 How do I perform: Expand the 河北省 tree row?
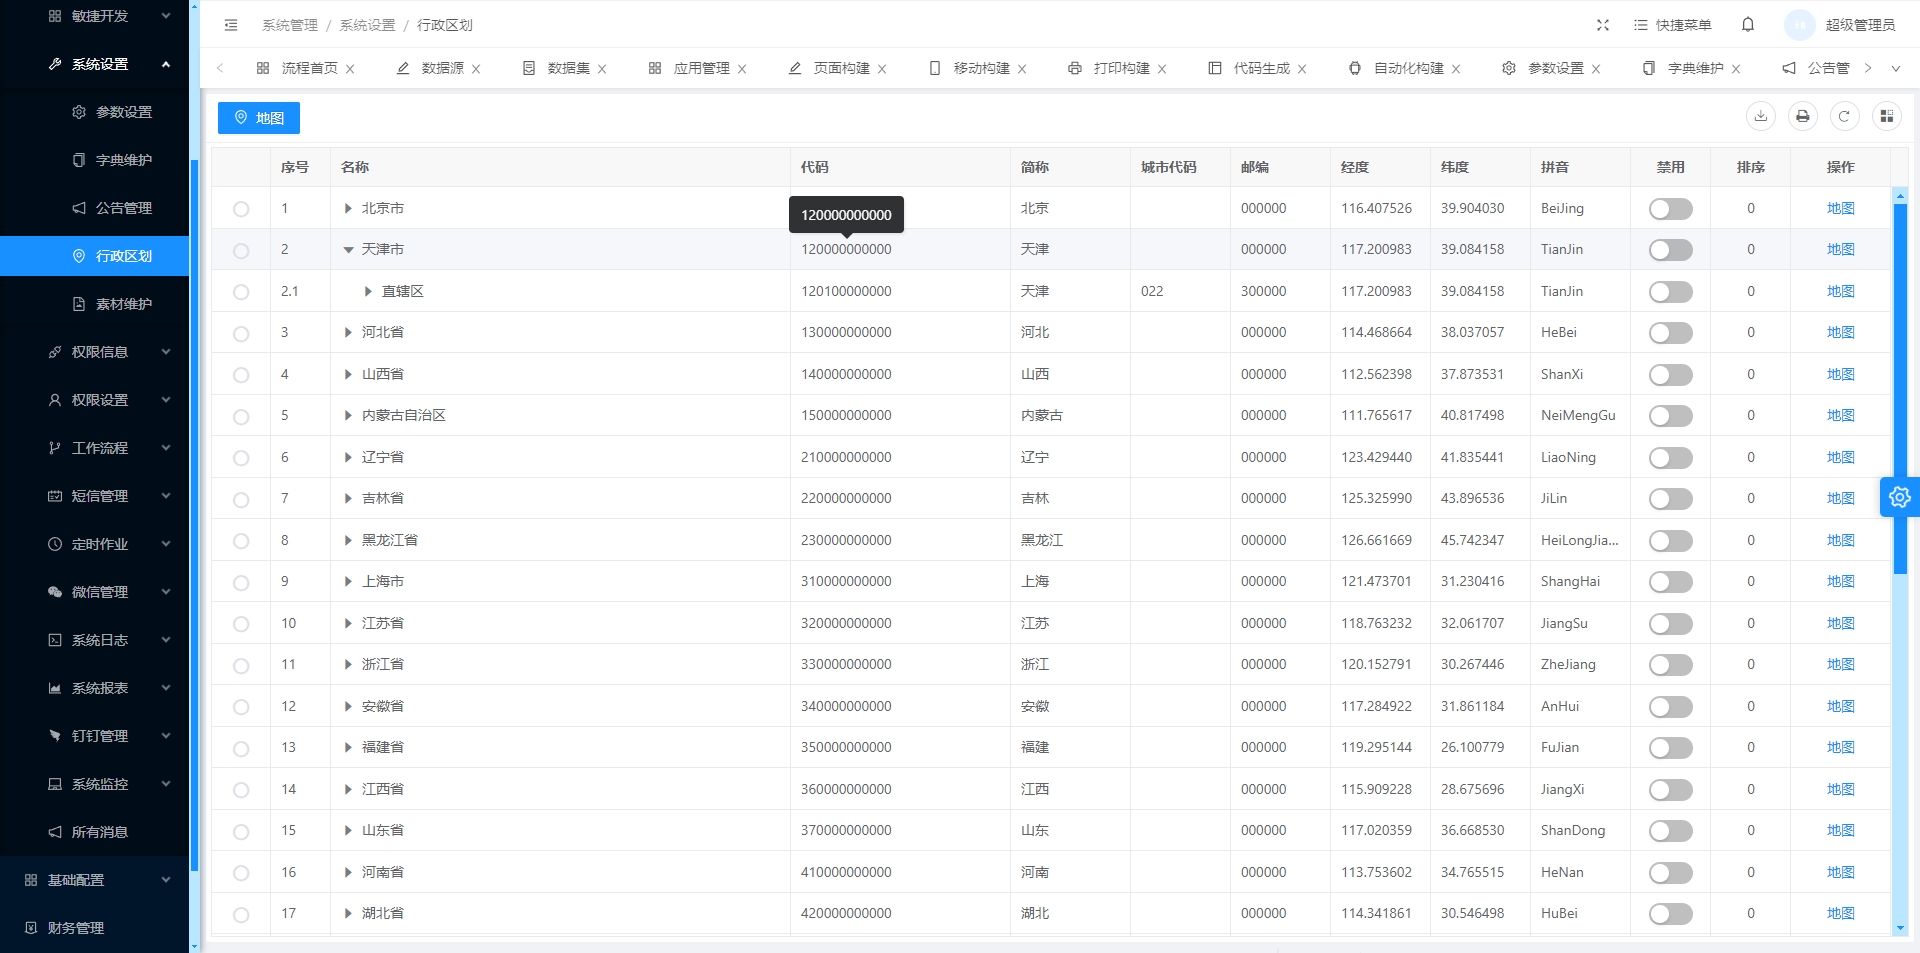point(348,332)
